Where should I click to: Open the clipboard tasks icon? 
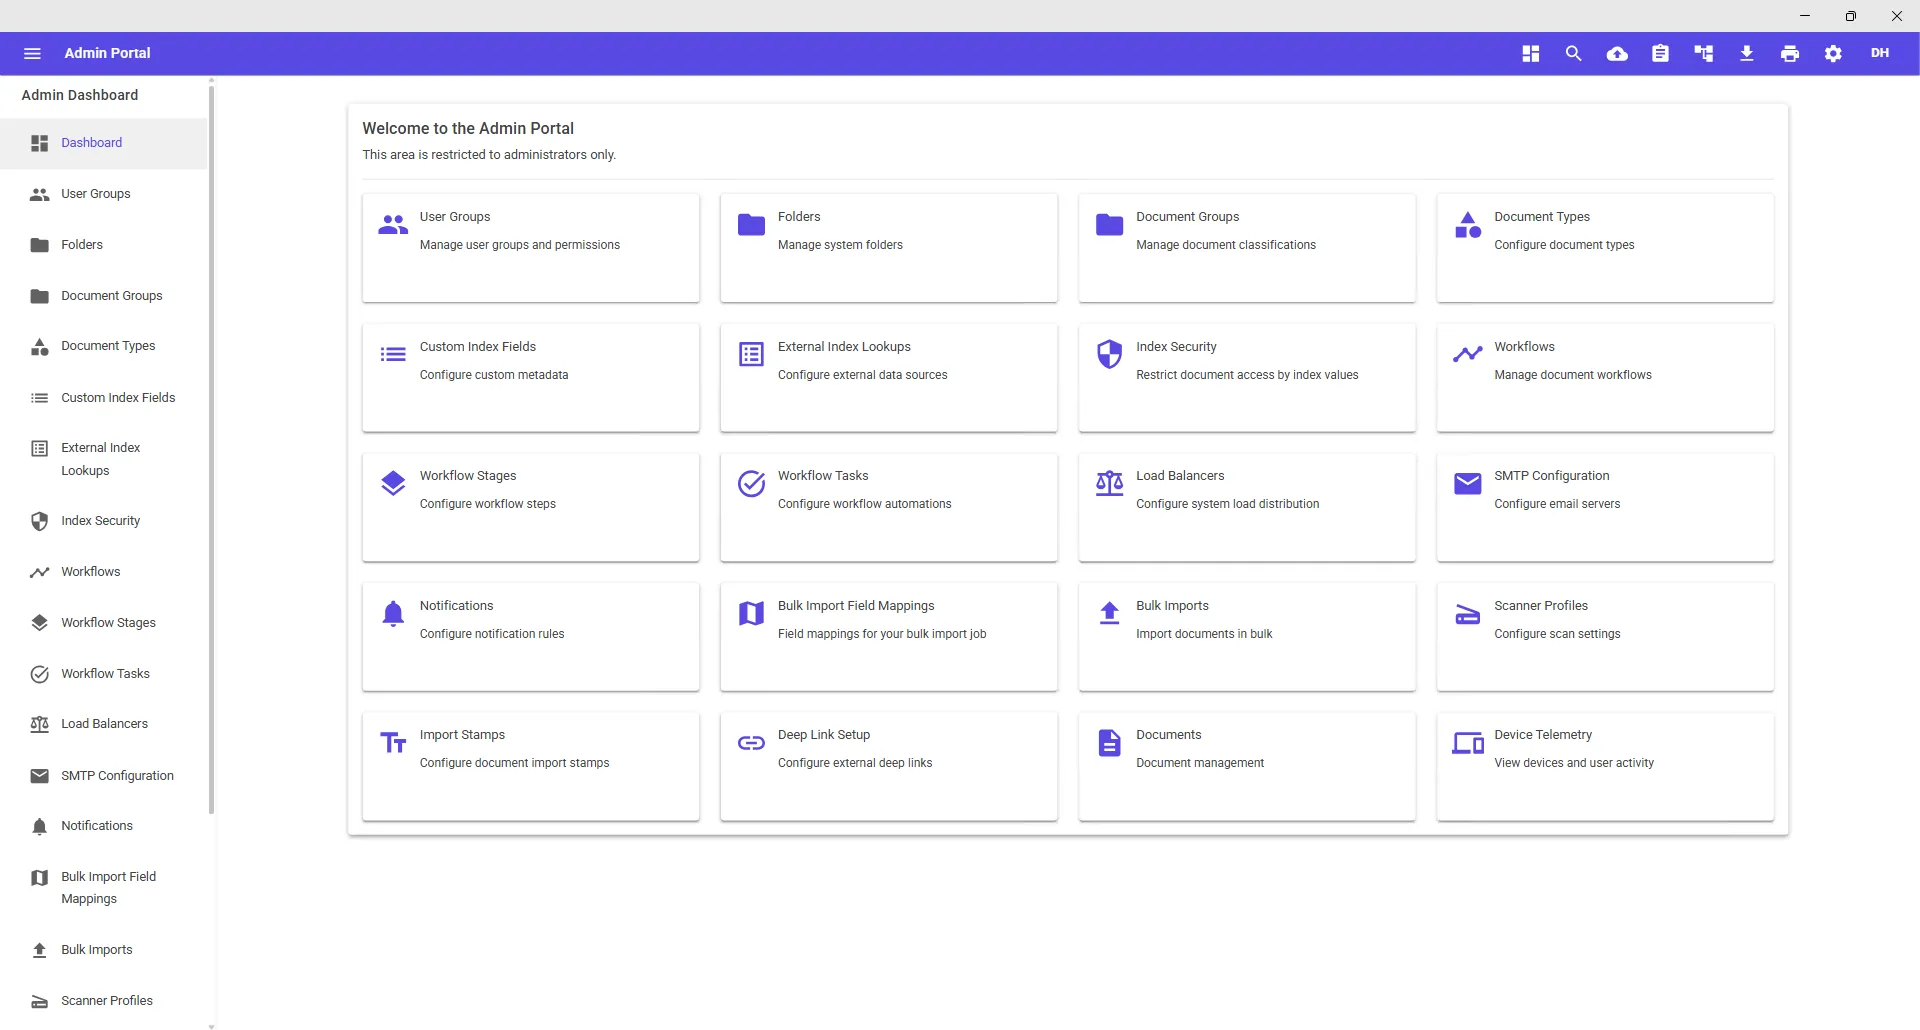coord(1660,53)
